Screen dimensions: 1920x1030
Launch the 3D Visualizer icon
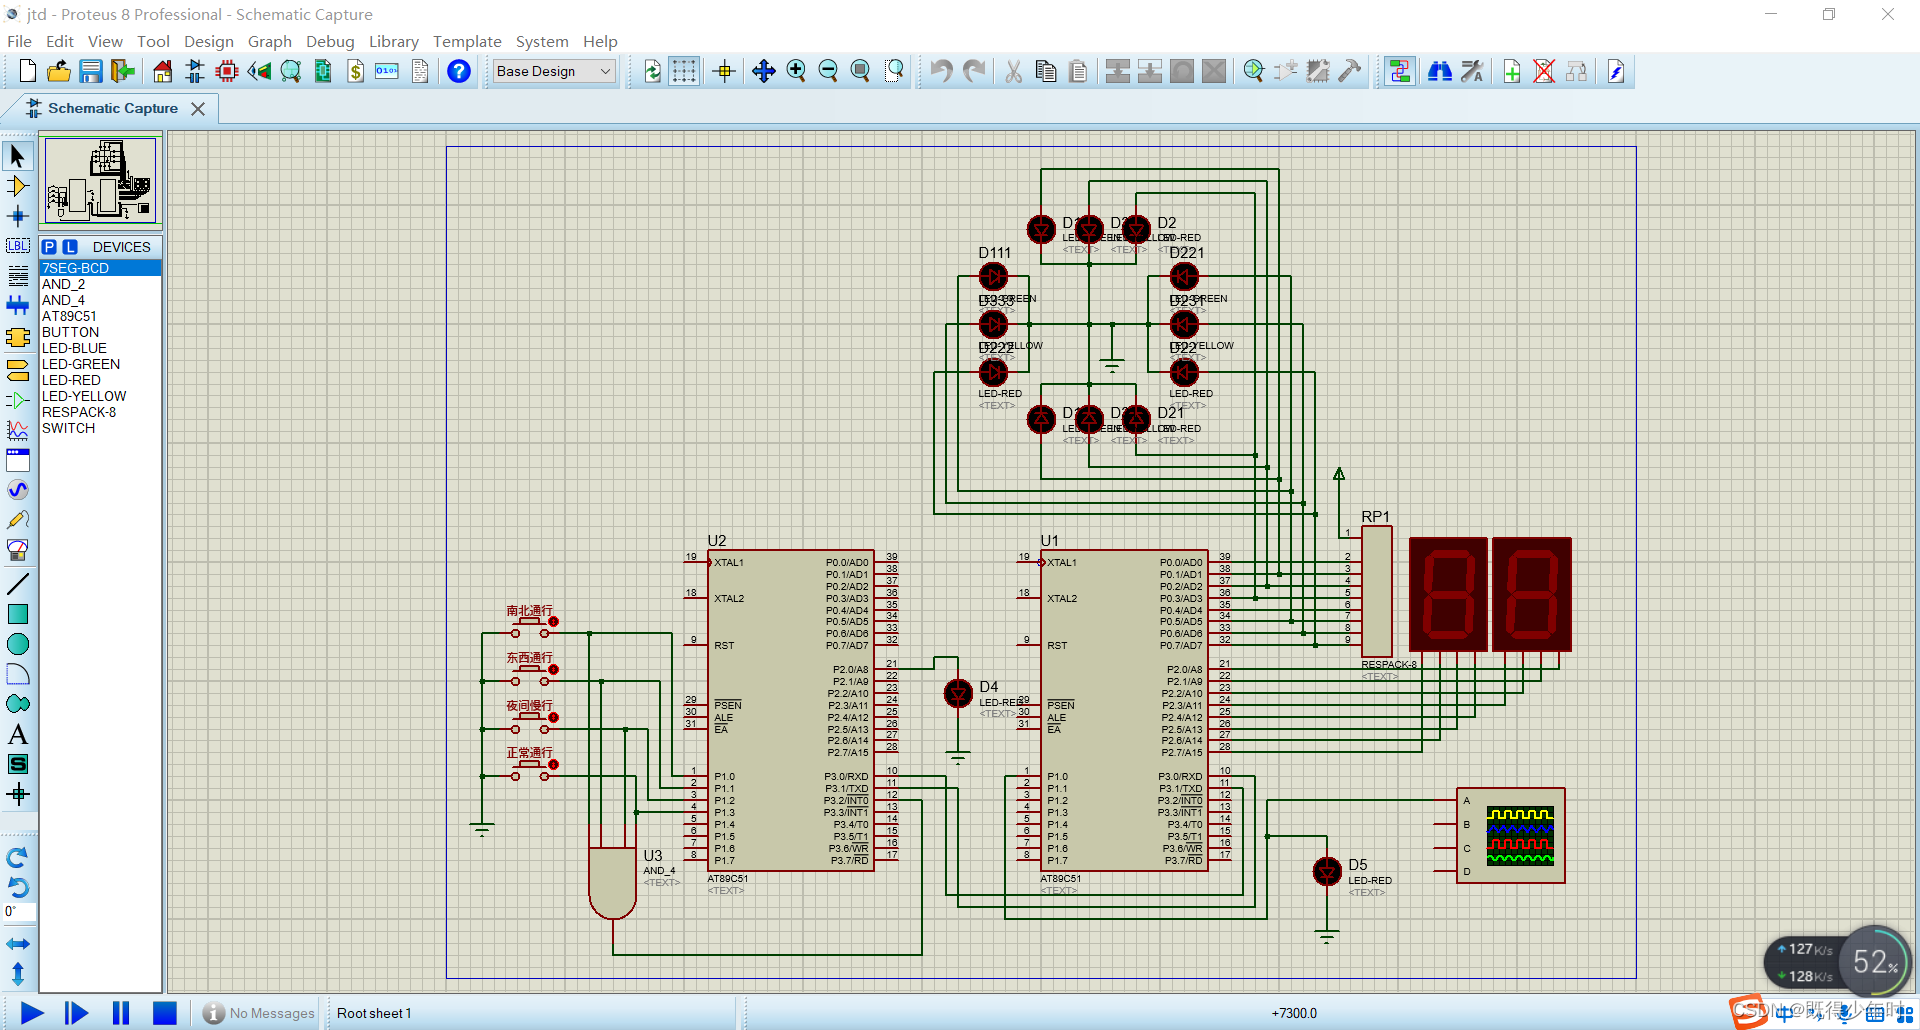pyautogui.click(x=259, y=71)
